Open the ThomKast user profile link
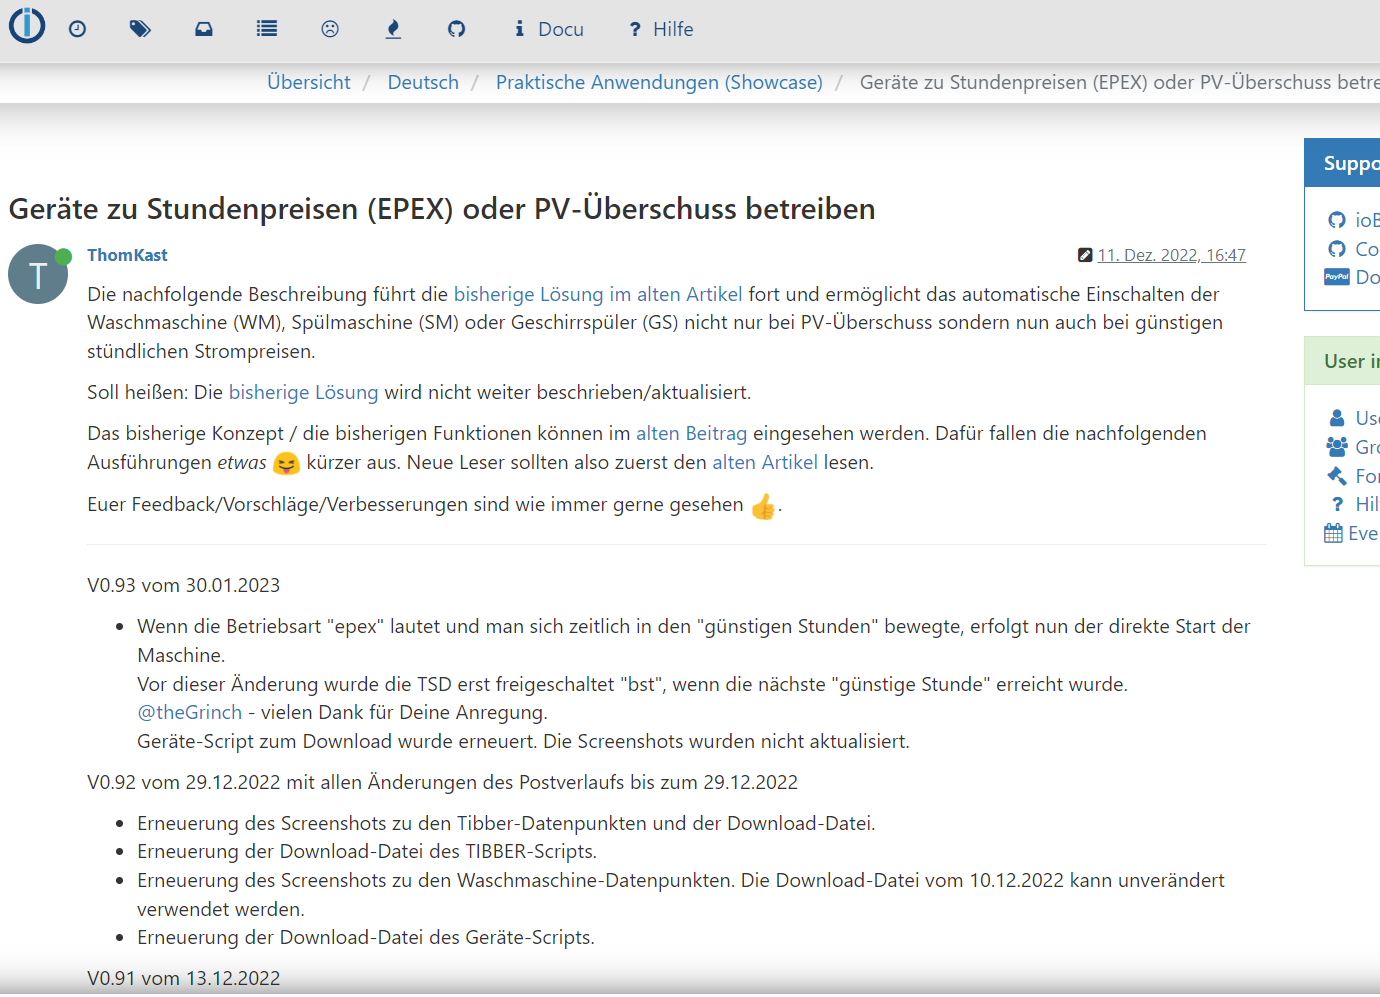The width and height of the screenshot is (1380, 997). coord(127,255)
